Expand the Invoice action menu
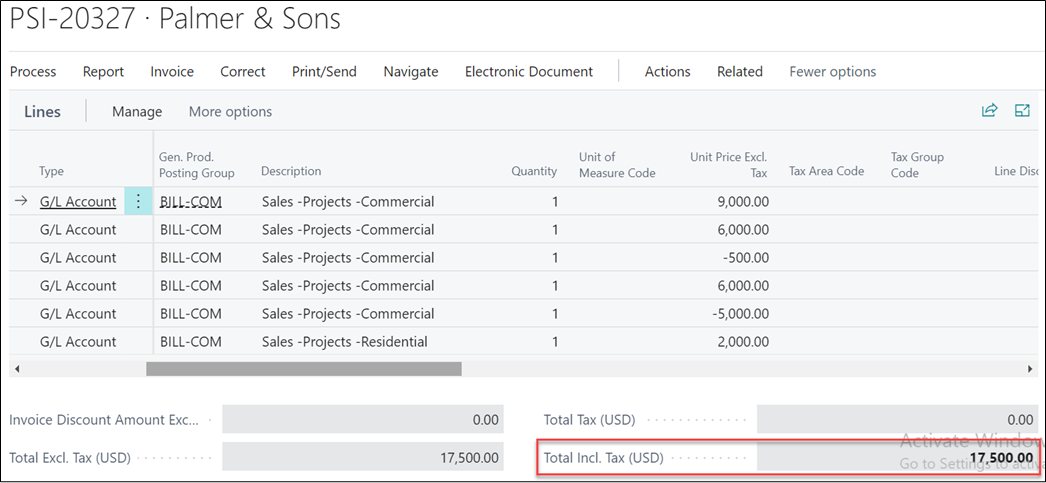 (172, 71)
